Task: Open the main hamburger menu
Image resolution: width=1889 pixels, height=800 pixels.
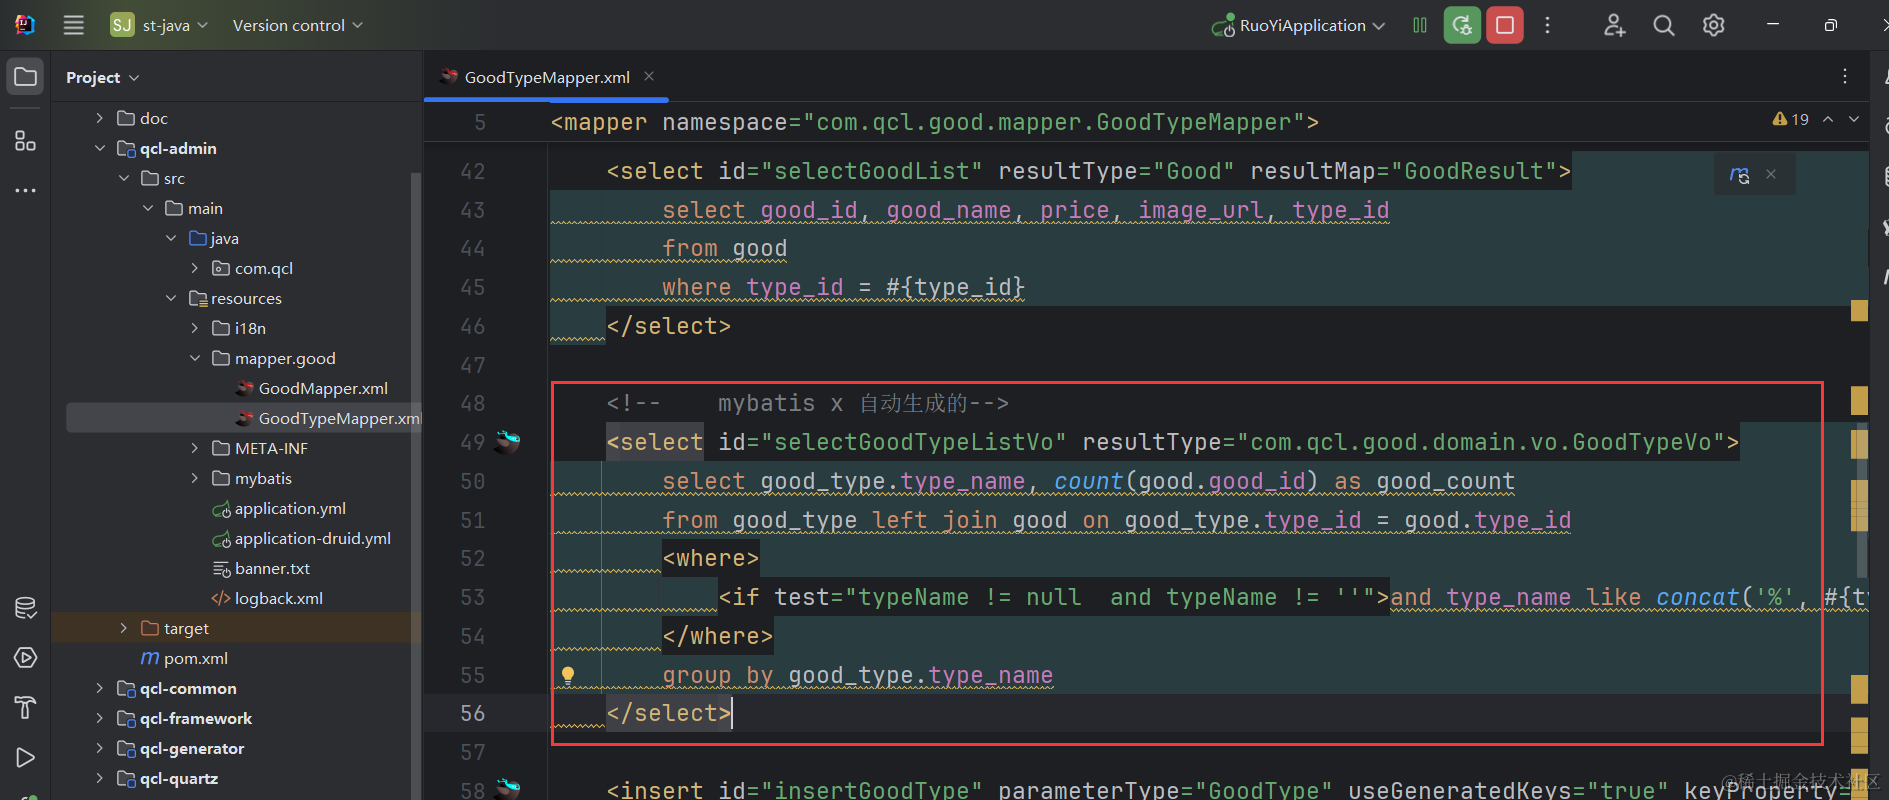Action: (74, 25)
